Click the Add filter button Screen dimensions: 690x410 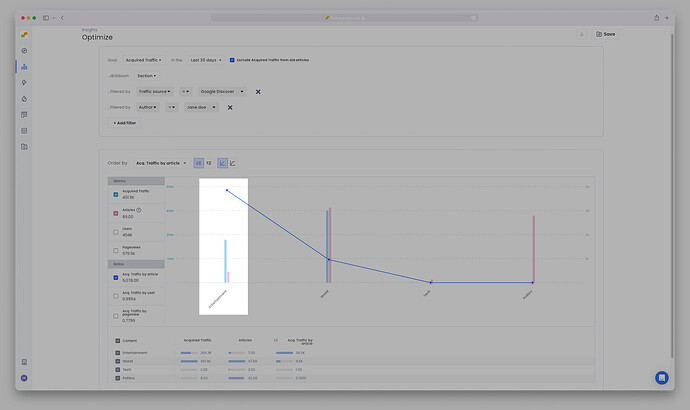click(x=125, y=123)
